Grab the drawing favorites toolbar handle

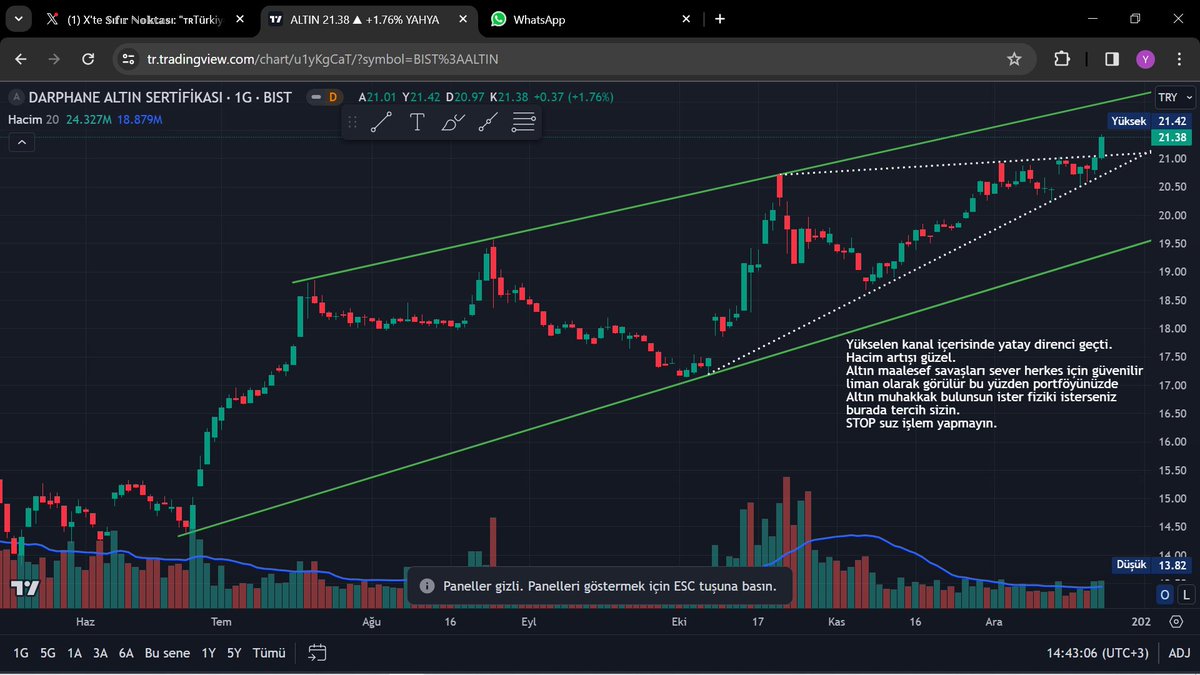[x=352, y=122]
